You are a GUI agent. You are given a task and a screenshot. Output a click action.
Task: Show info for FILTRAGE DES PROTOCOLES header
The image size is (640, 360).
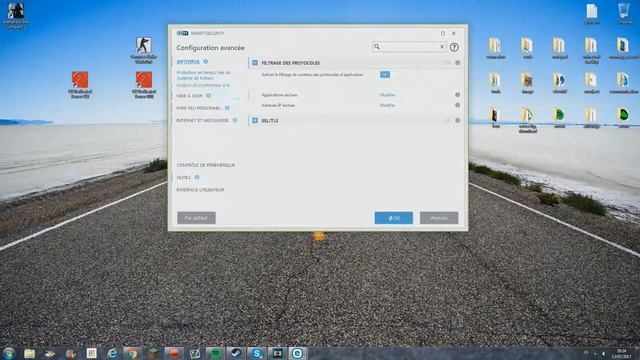[458, 63]
